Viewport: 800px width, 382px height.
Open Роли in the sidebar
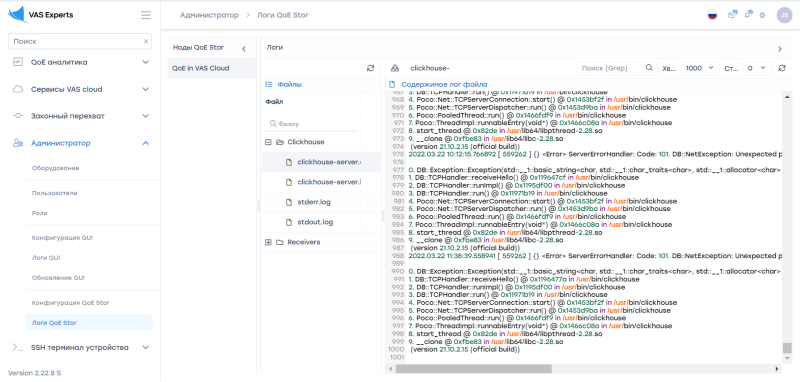(x=39, y=213)
